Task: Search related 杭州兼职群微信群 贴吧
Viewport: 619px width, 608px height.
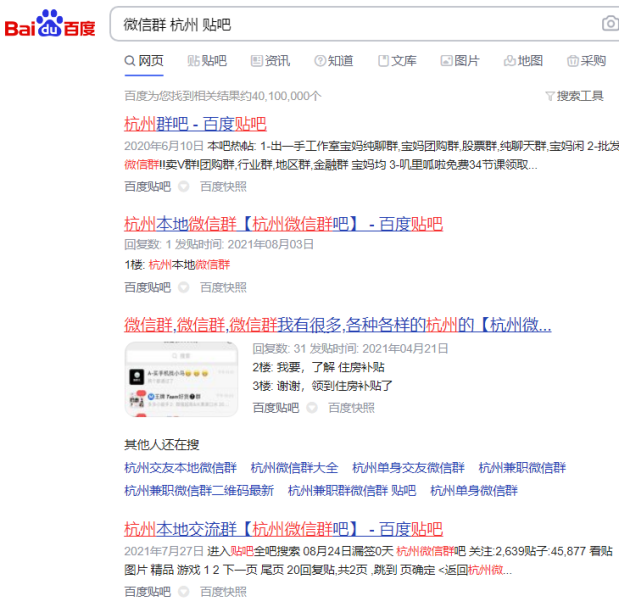Action: 352,491
